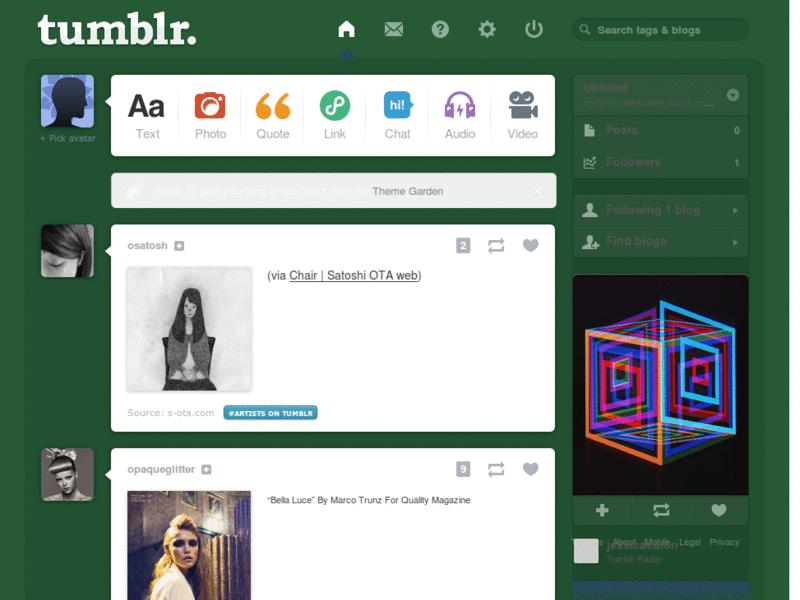Create a new Audio post
The height and width of the screenshot is (600, 800).
(460, 115)
